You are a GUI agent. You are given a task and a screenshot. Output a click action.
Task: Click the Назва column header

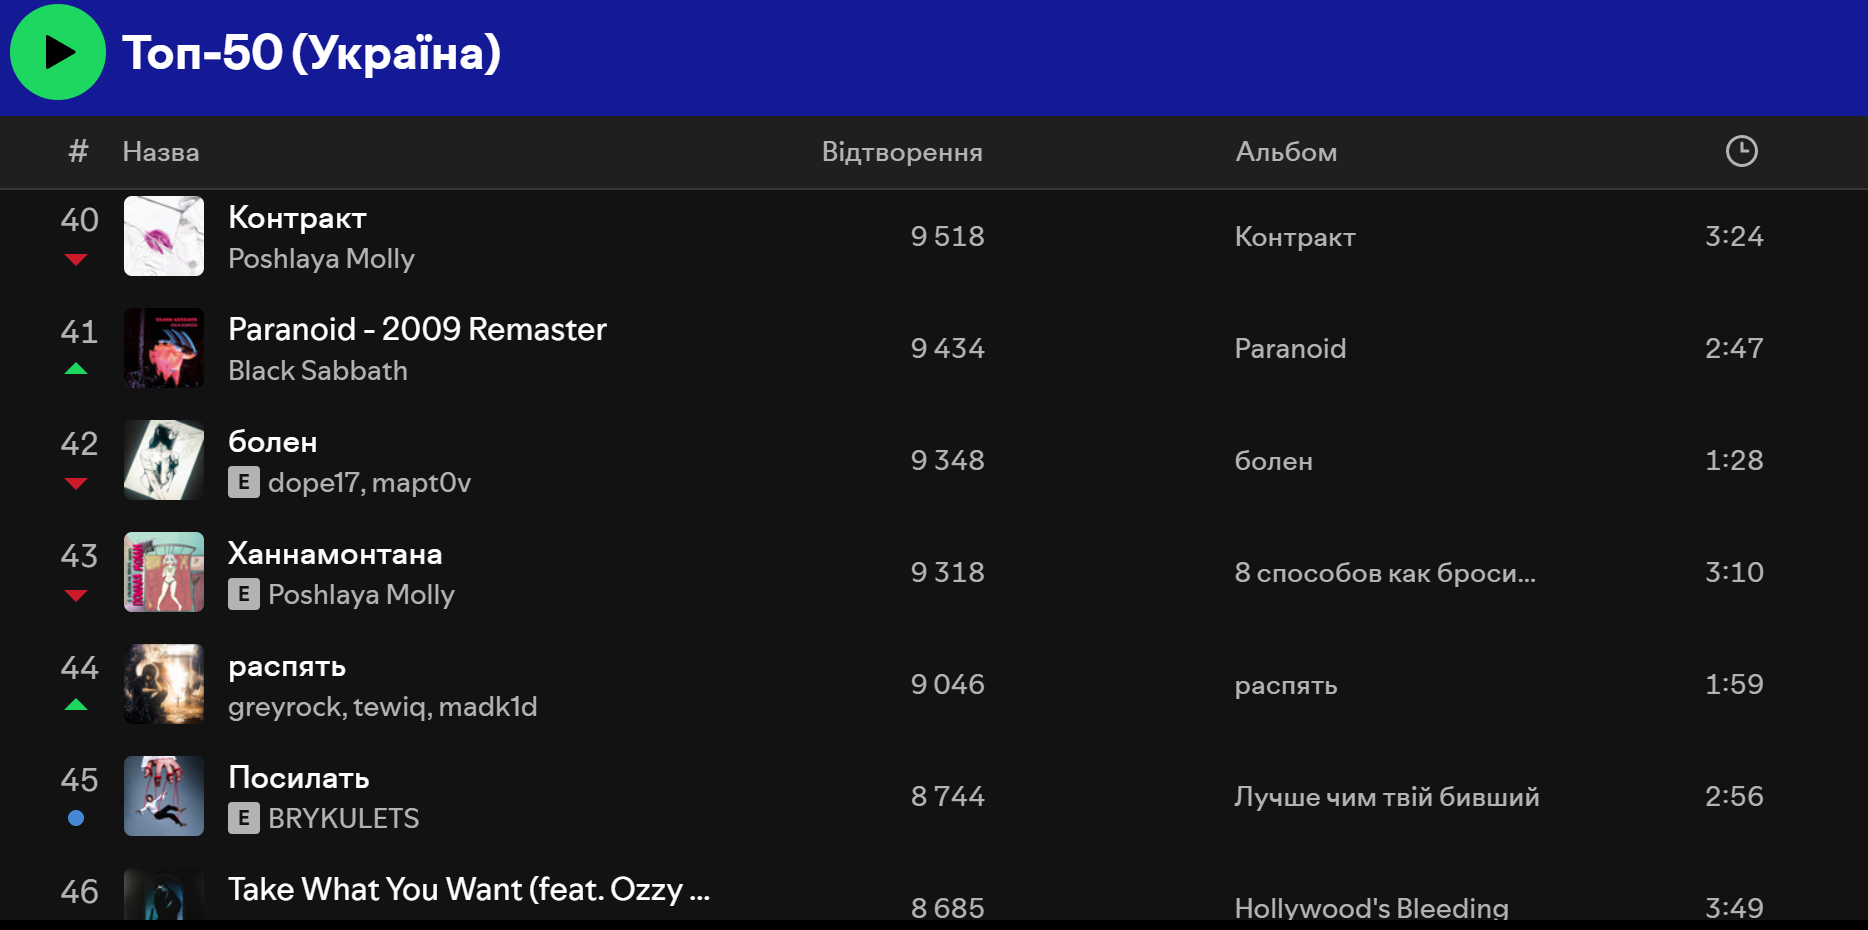(161, 152)
